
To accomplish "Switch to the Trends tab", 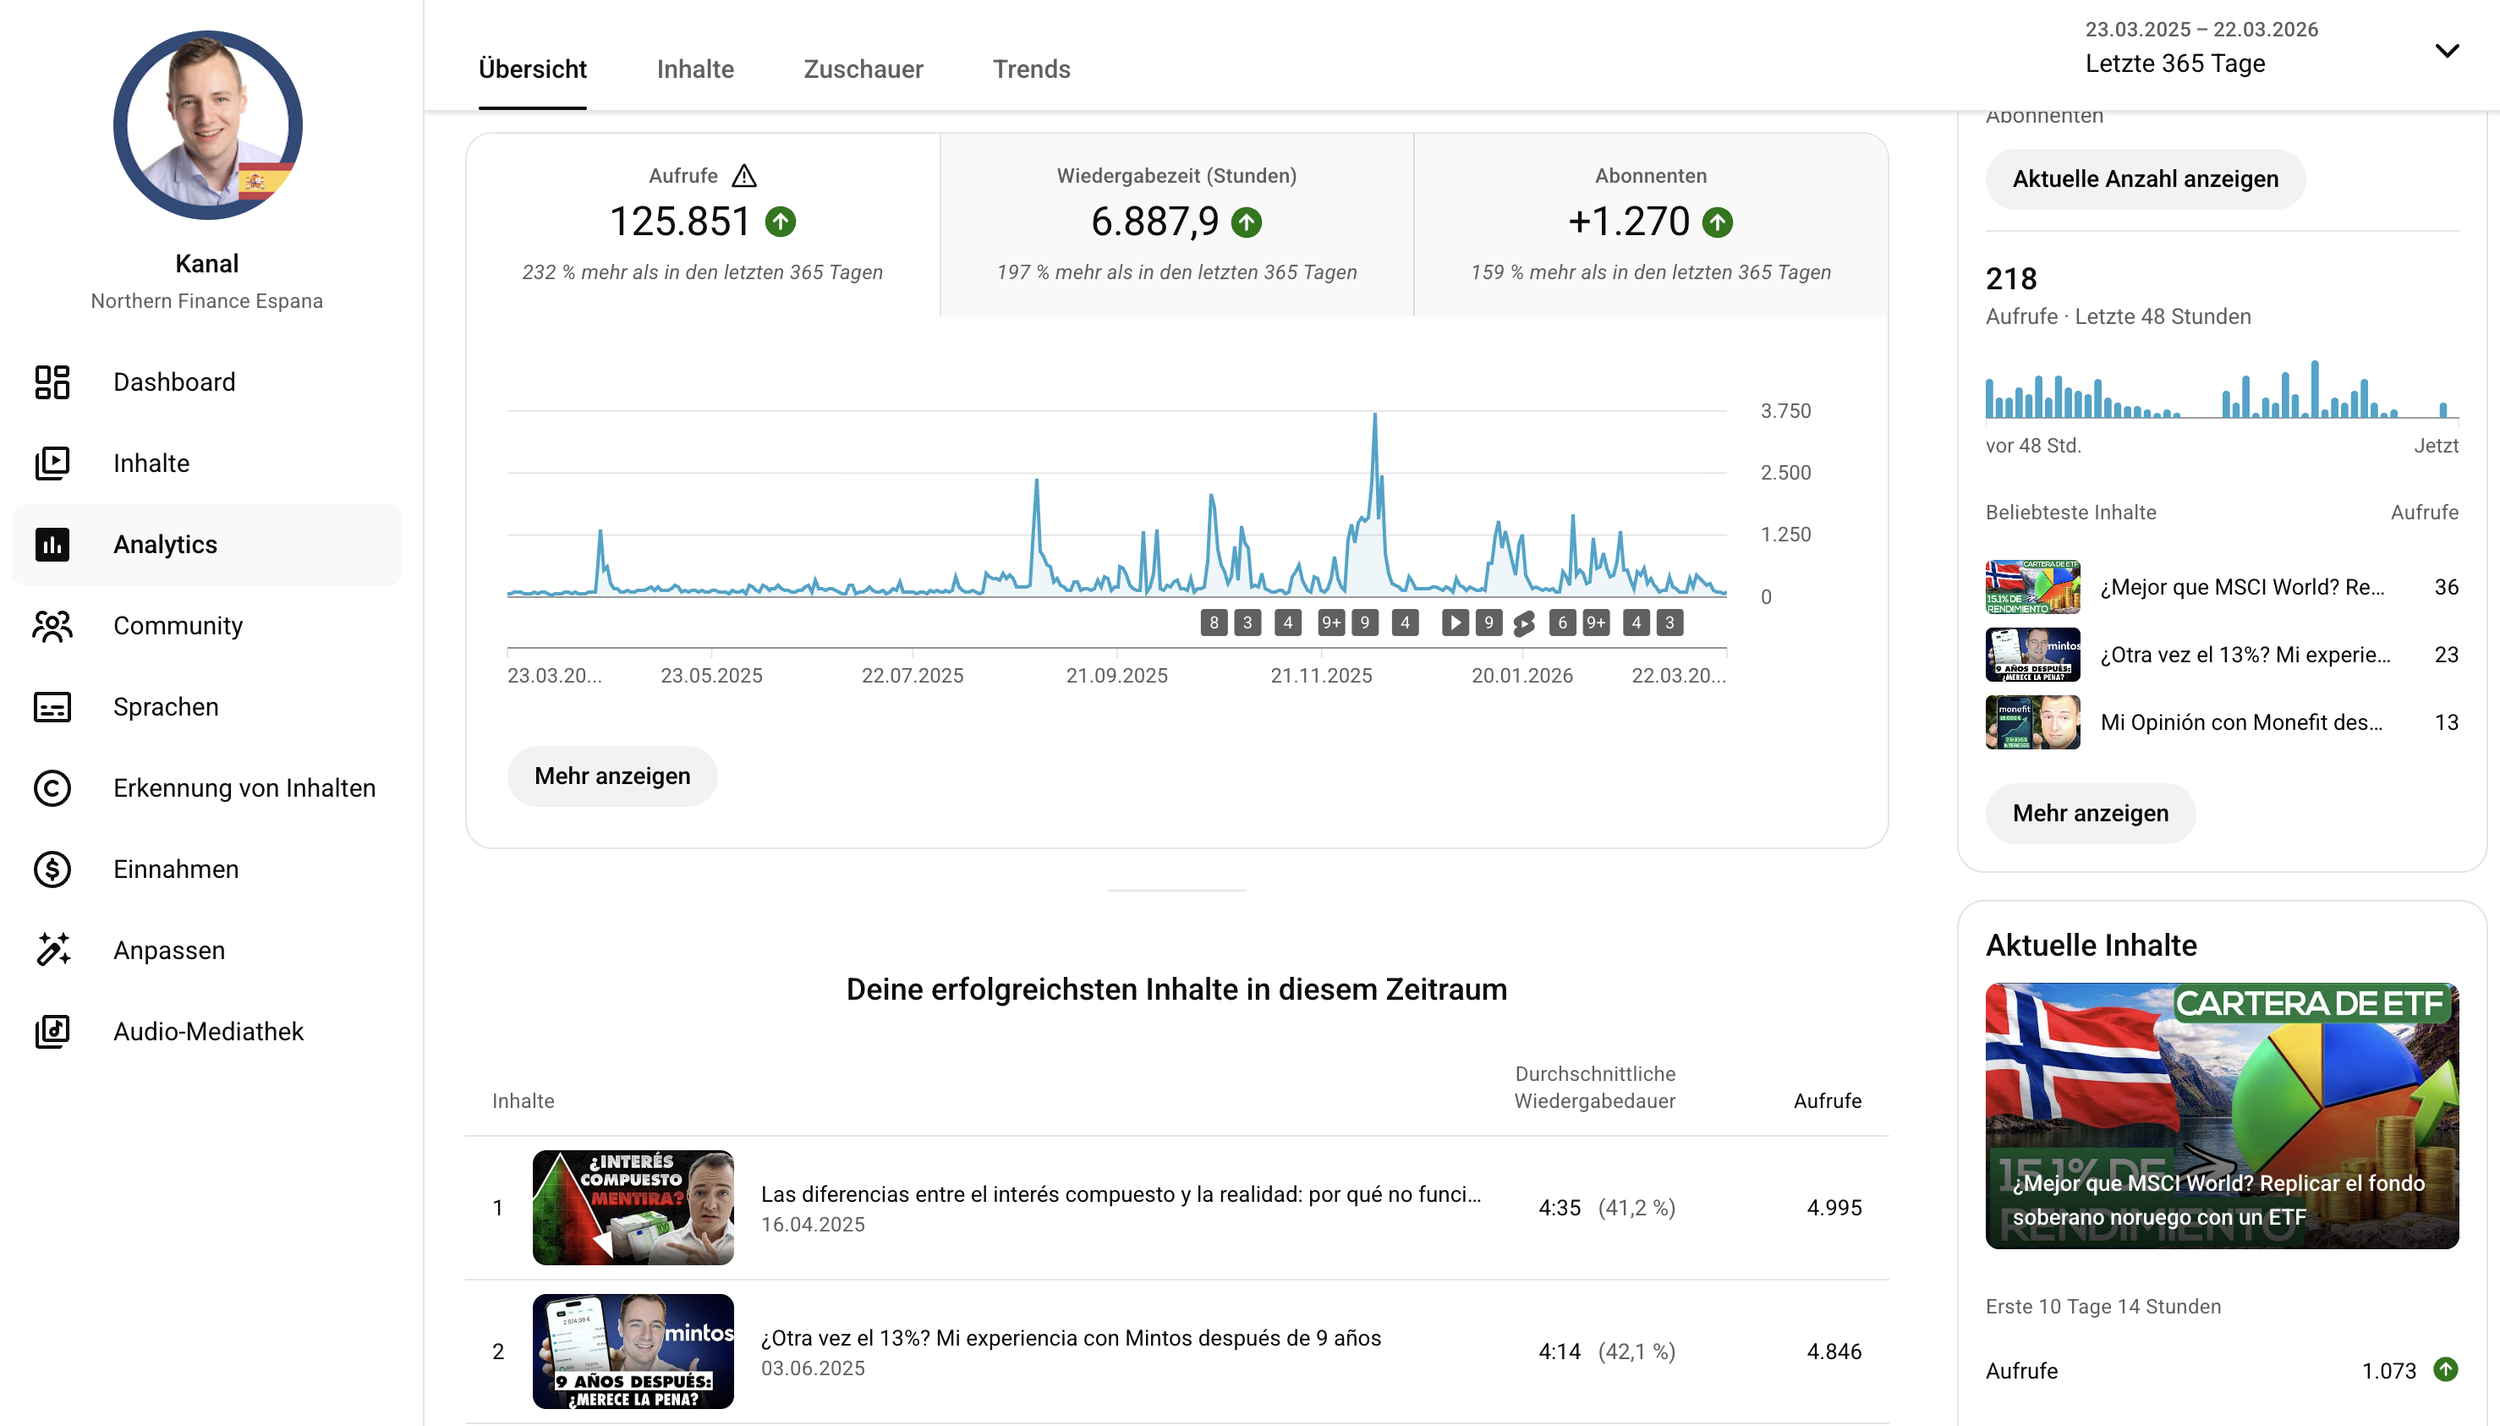I will [x=1031, y=69].
